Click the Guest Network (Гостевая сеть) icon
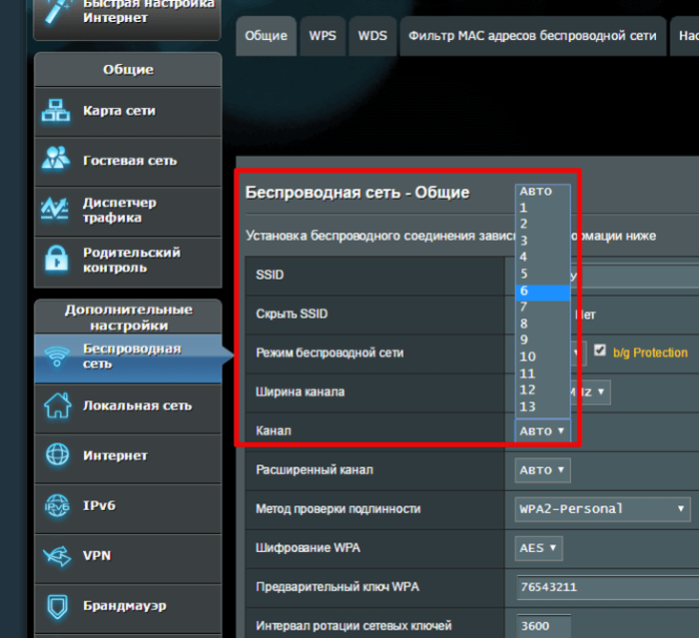Image resolution: width=699 pixels, height=638 pixels. 56,160
